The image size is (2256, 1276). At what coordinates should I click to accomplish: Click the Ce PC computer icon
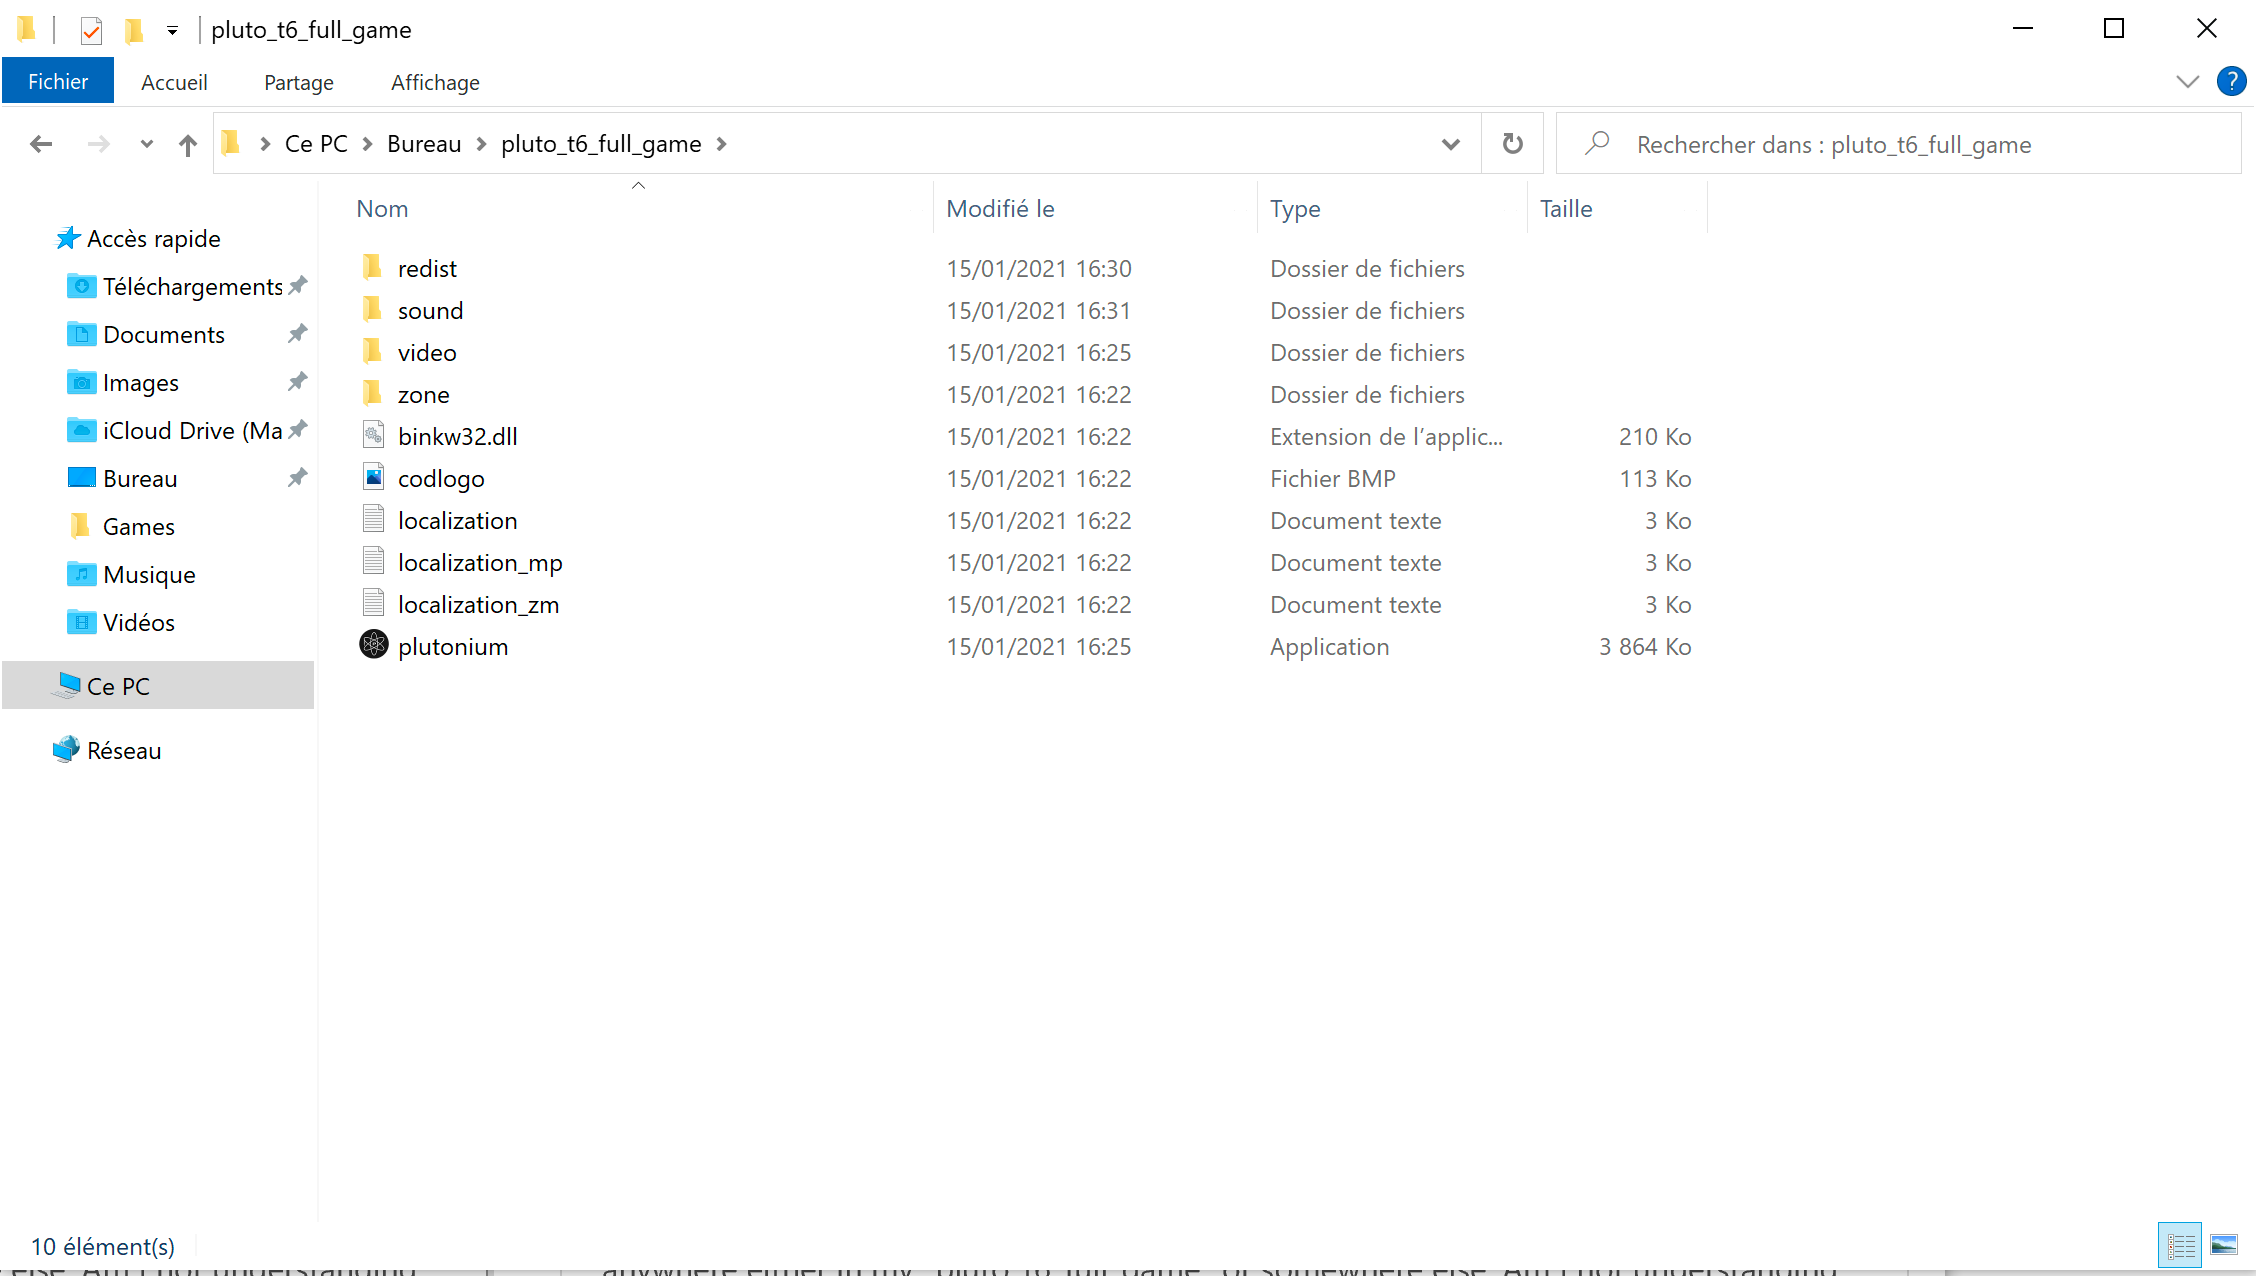pyautogui.click(x=67, y=685)
